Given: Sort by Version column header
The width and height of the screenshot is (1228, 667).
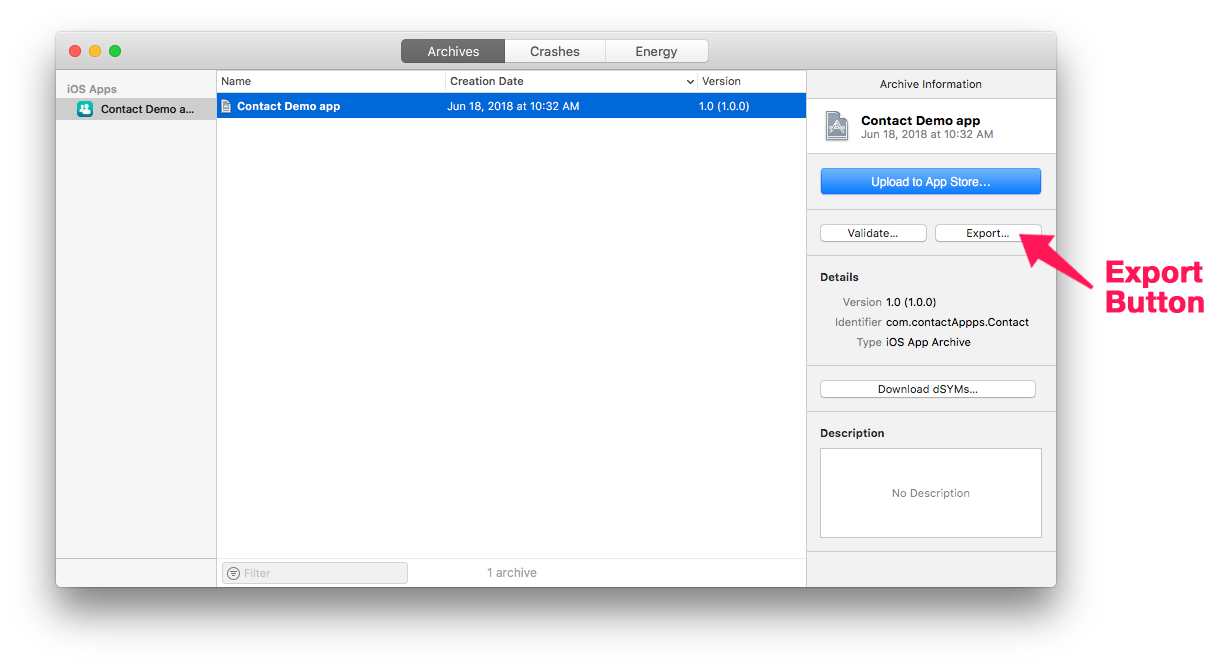Looking at the screenshot, I should tap(752, 81).
